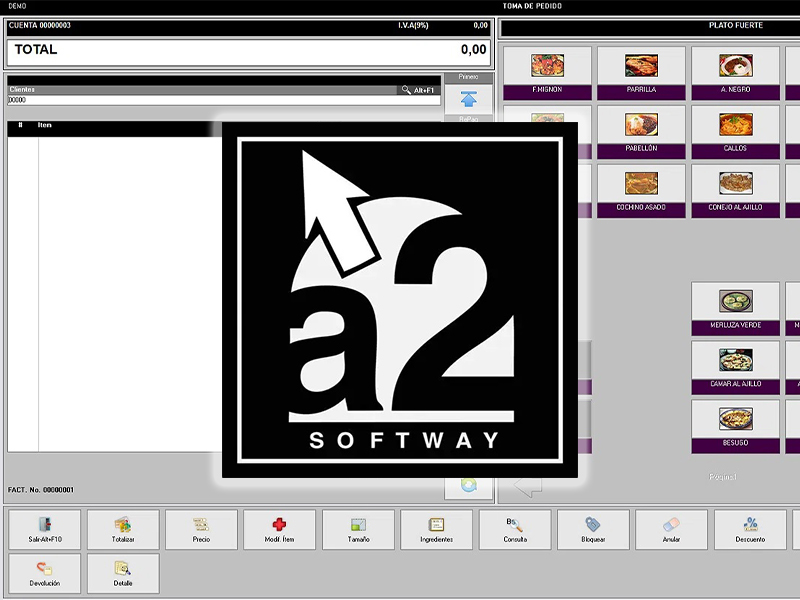800x600 pixels.
Task: Open the Tamaño size option
Action: pyautogui.click(x=358, y=530)
